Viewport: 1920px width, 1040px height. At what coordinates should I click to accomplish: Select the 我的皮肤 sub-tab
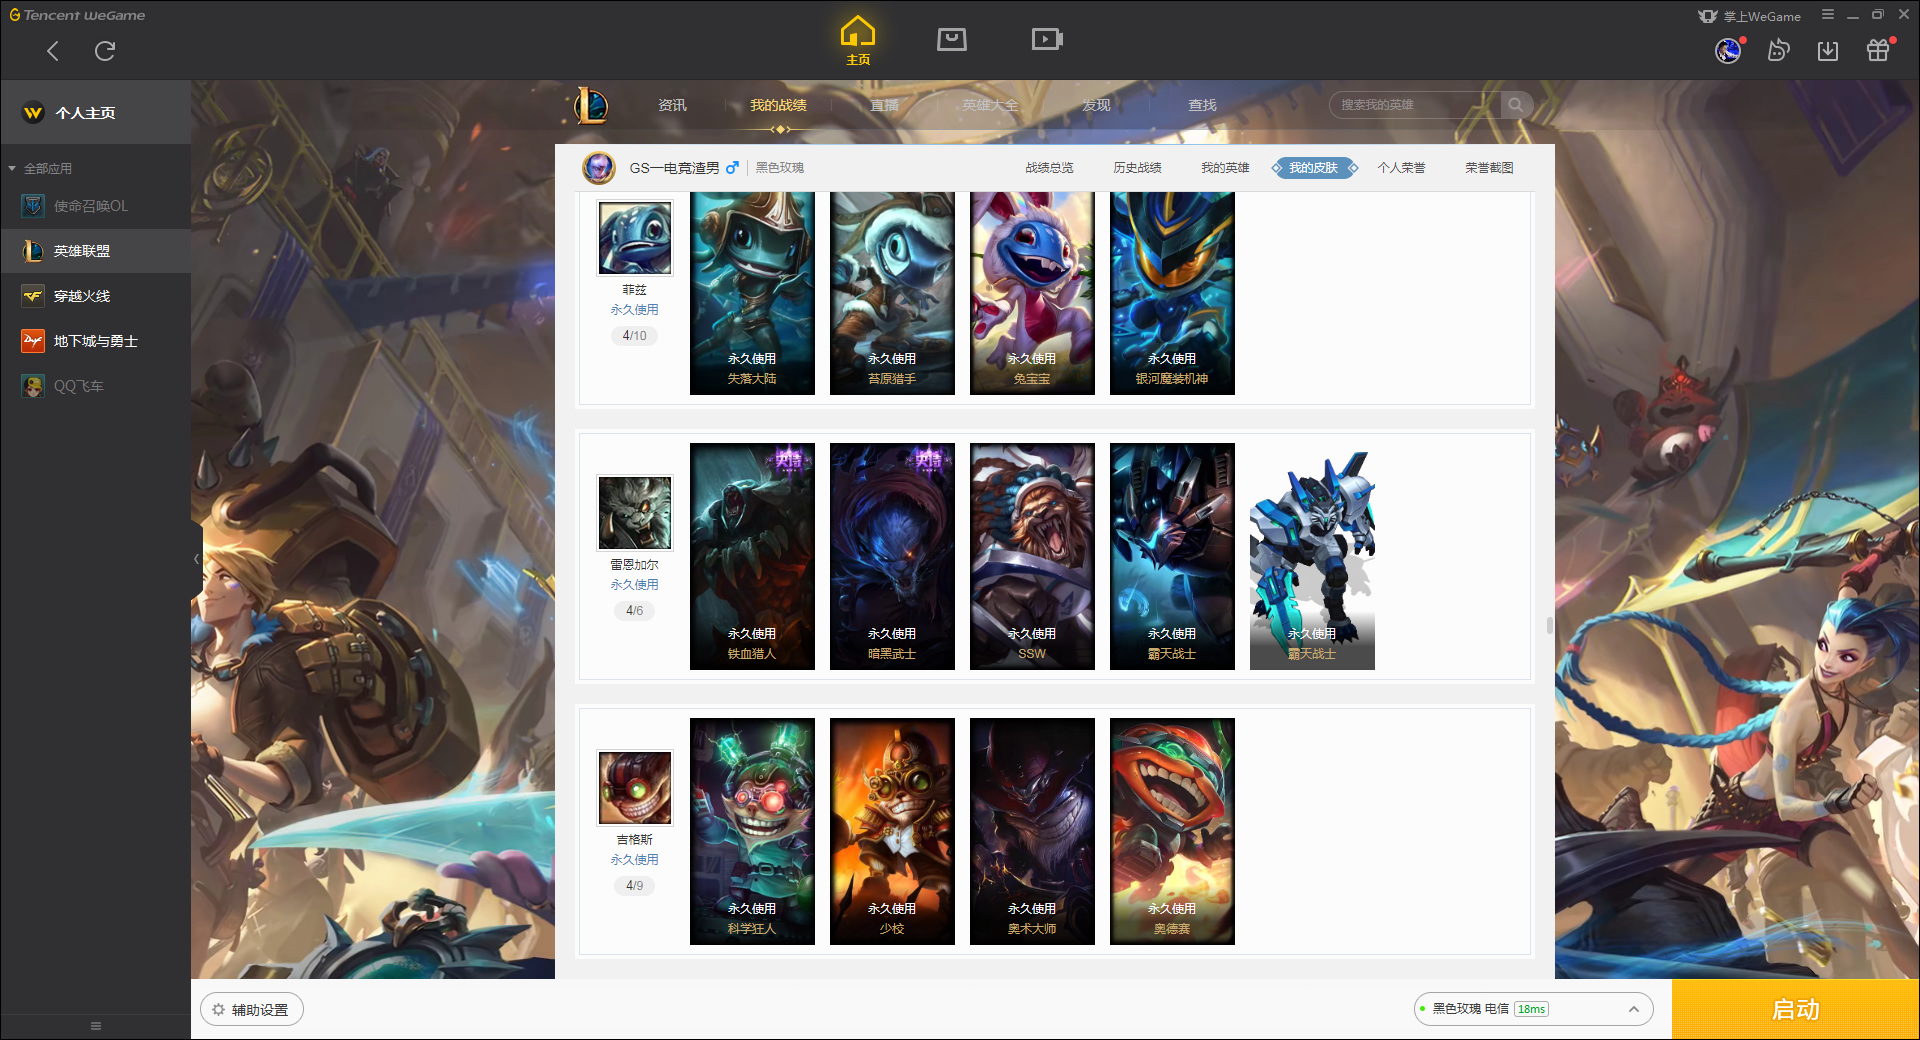click(x=1313, y=168)
